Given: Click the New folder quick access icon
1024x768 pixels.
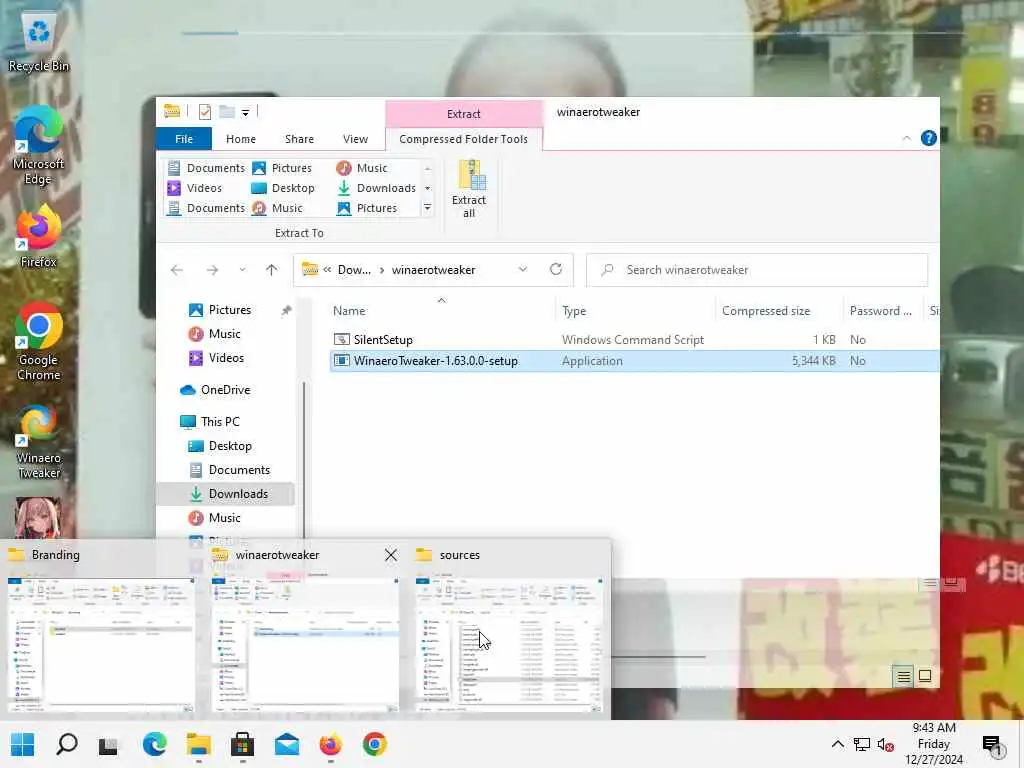Looking at the screenshot, I should point(227,112).
